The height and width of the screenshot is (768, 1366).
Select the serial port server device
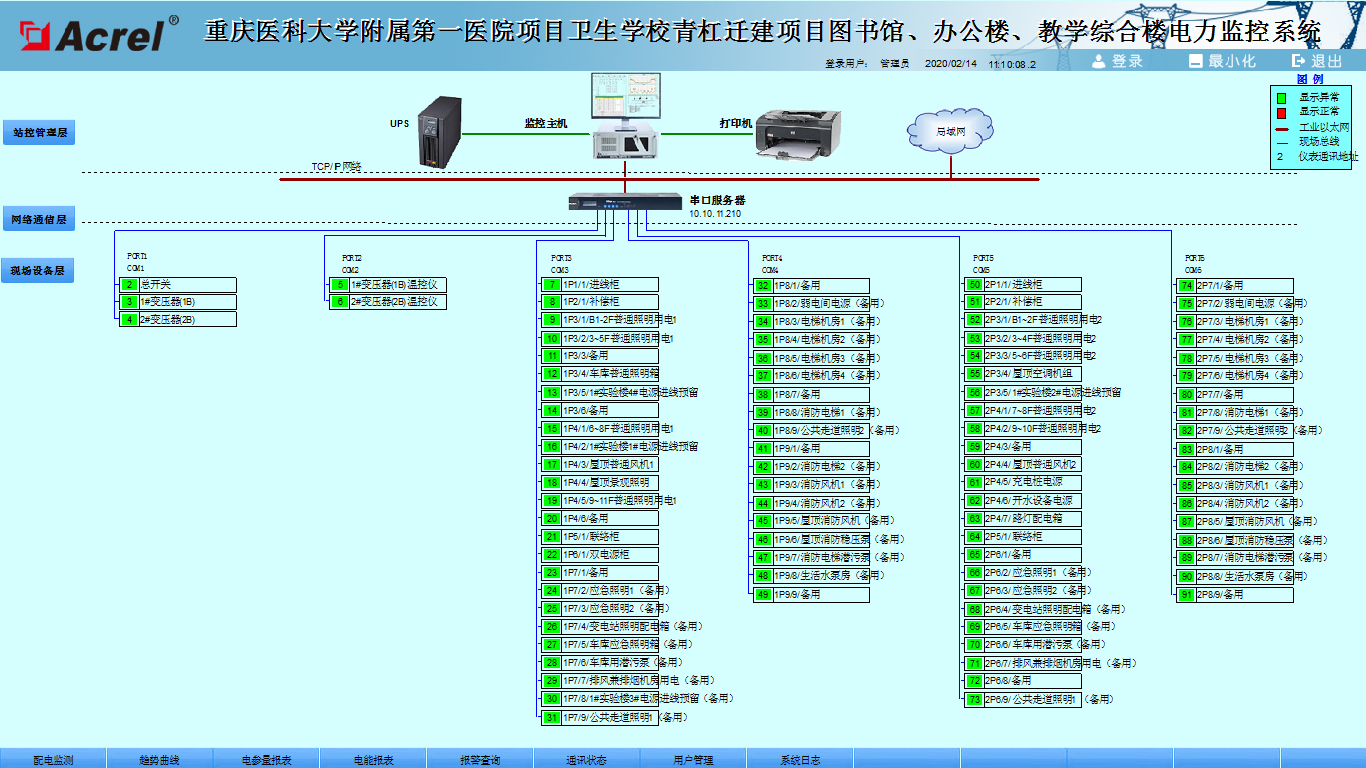(x=626, y=201)
